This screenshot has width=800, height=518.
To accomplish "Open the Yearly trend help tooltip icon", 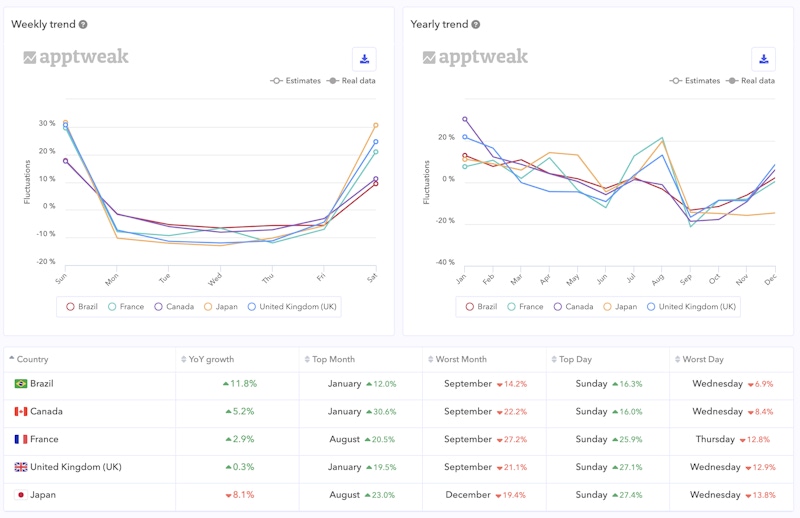I will click(x=476, y=24).
